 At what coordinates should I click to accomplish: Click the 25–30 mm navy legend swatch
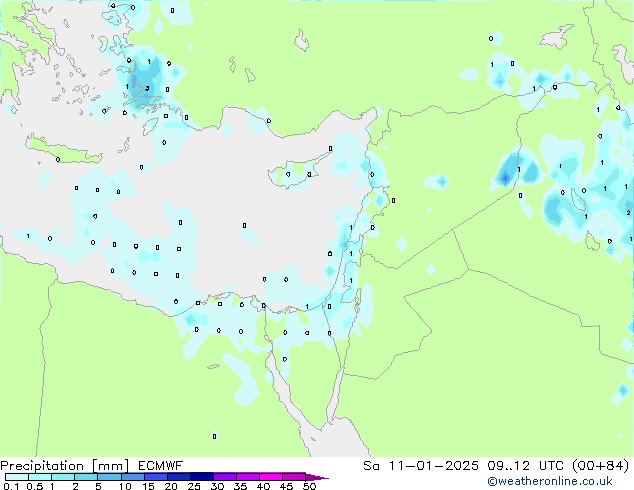coord(201,477)
